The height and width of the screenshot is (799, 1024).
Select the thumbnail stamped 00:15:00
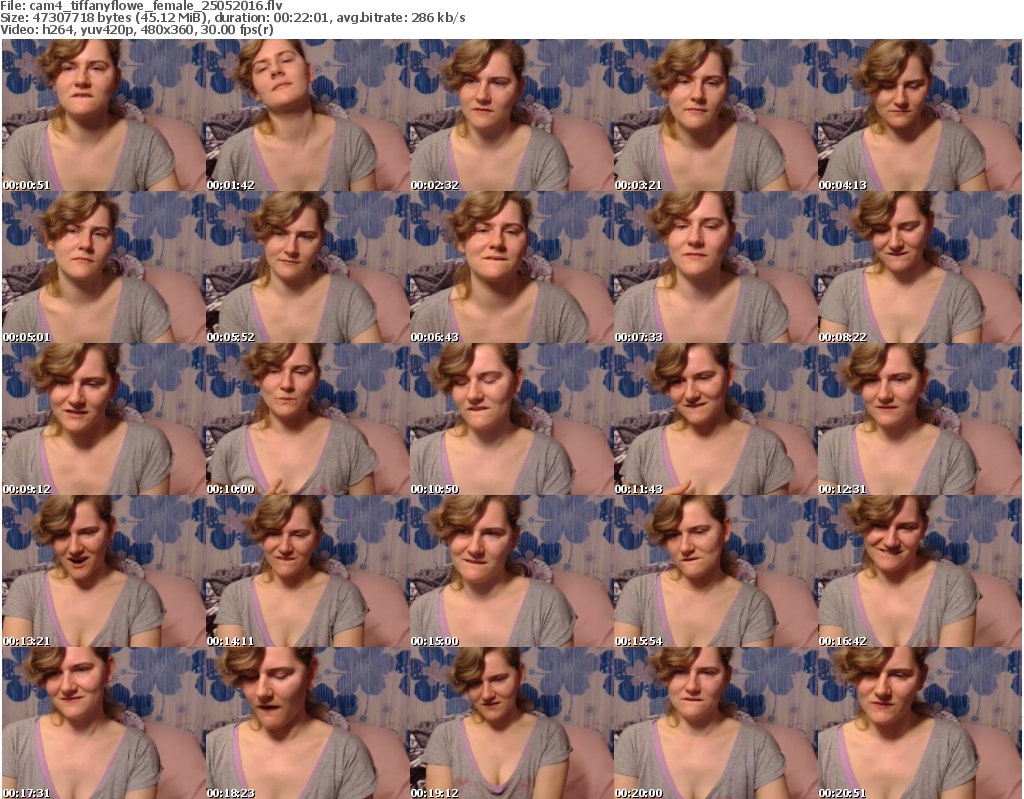click(x=511, y=571)
